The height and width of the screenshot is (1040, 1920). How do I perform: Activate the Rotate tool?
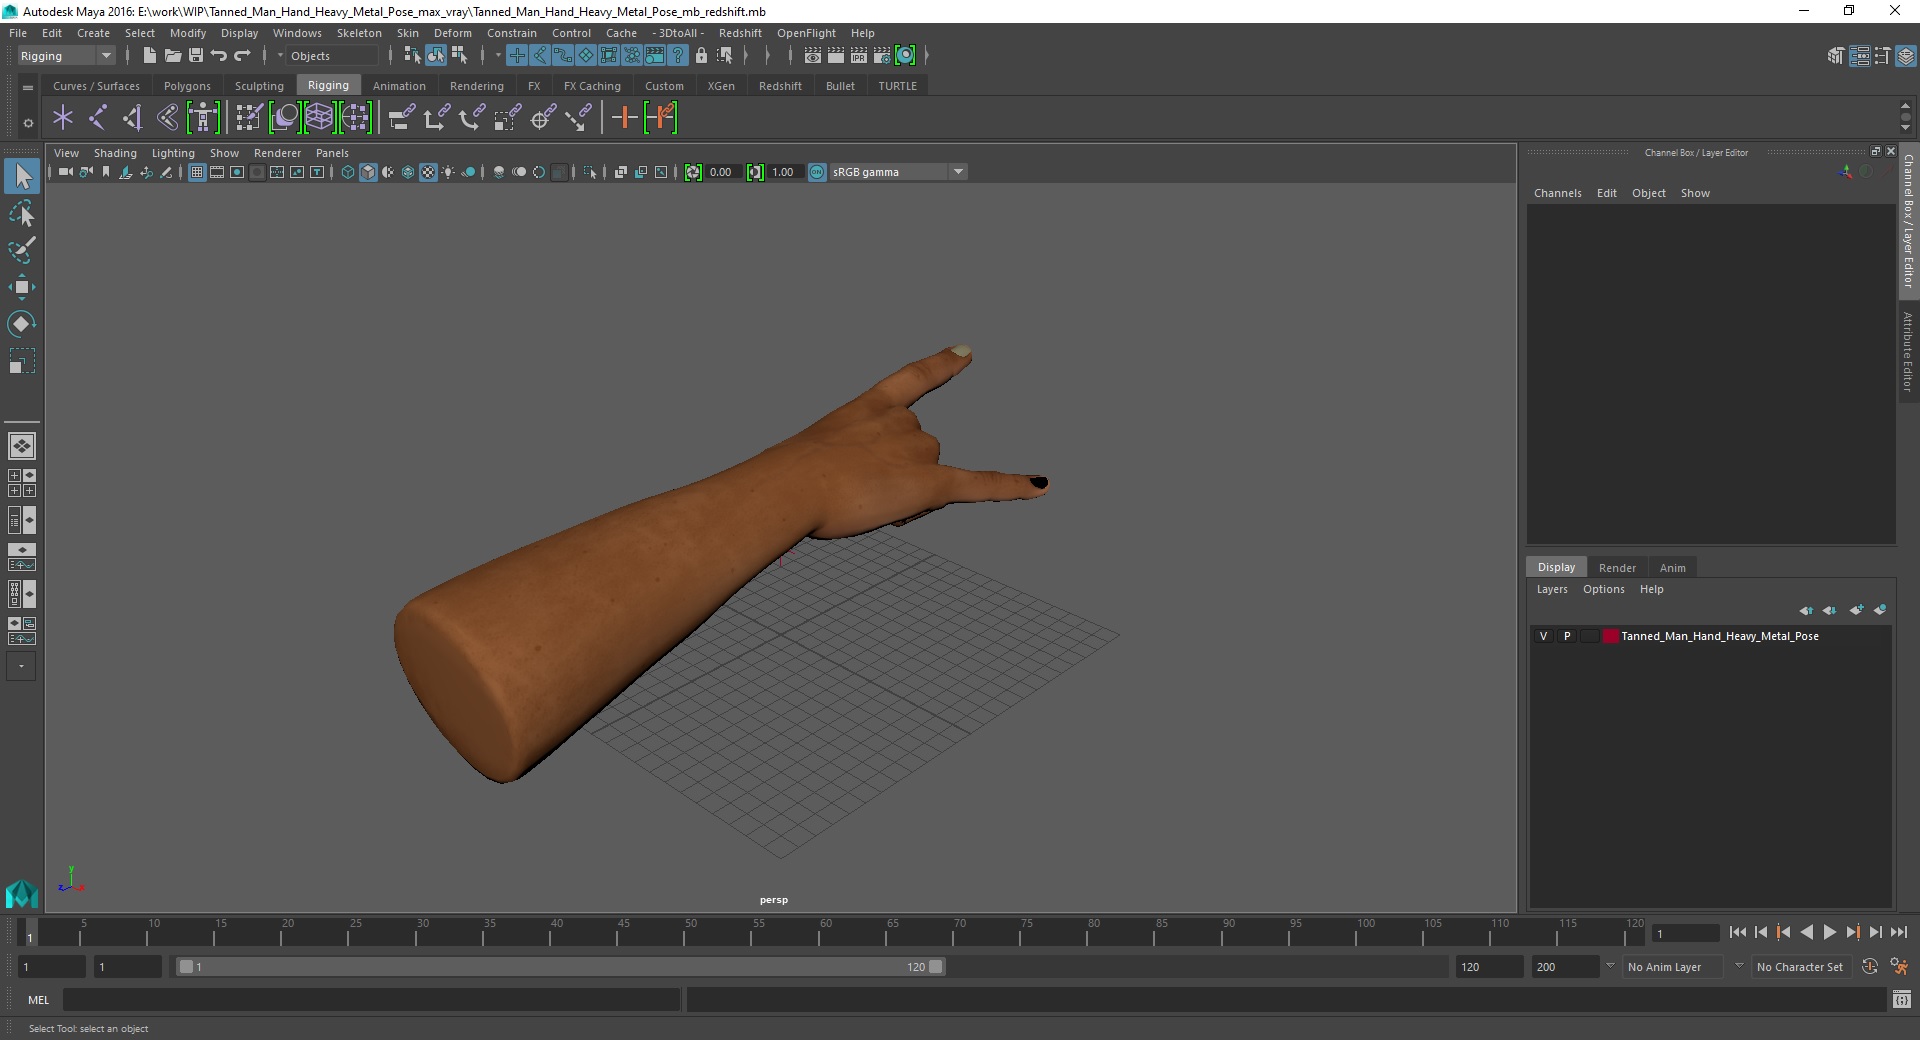click(22, 324)
